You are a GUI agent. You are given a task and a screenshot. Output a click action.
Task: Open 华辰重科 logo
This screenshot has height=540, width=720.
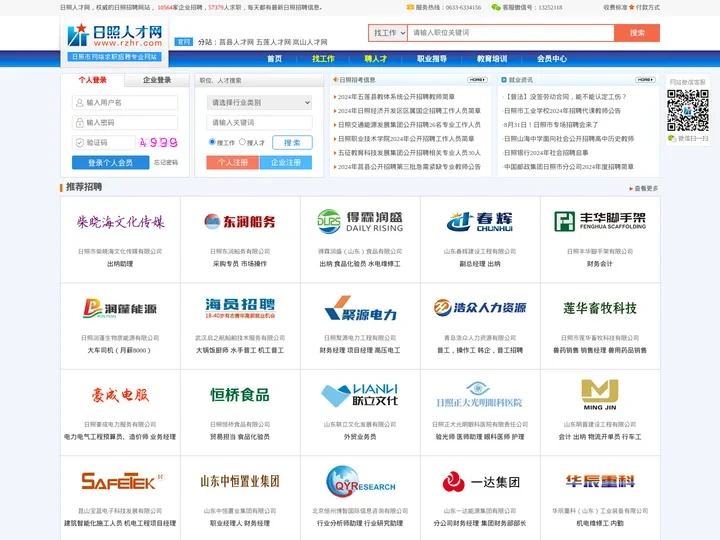click(600, 481)
